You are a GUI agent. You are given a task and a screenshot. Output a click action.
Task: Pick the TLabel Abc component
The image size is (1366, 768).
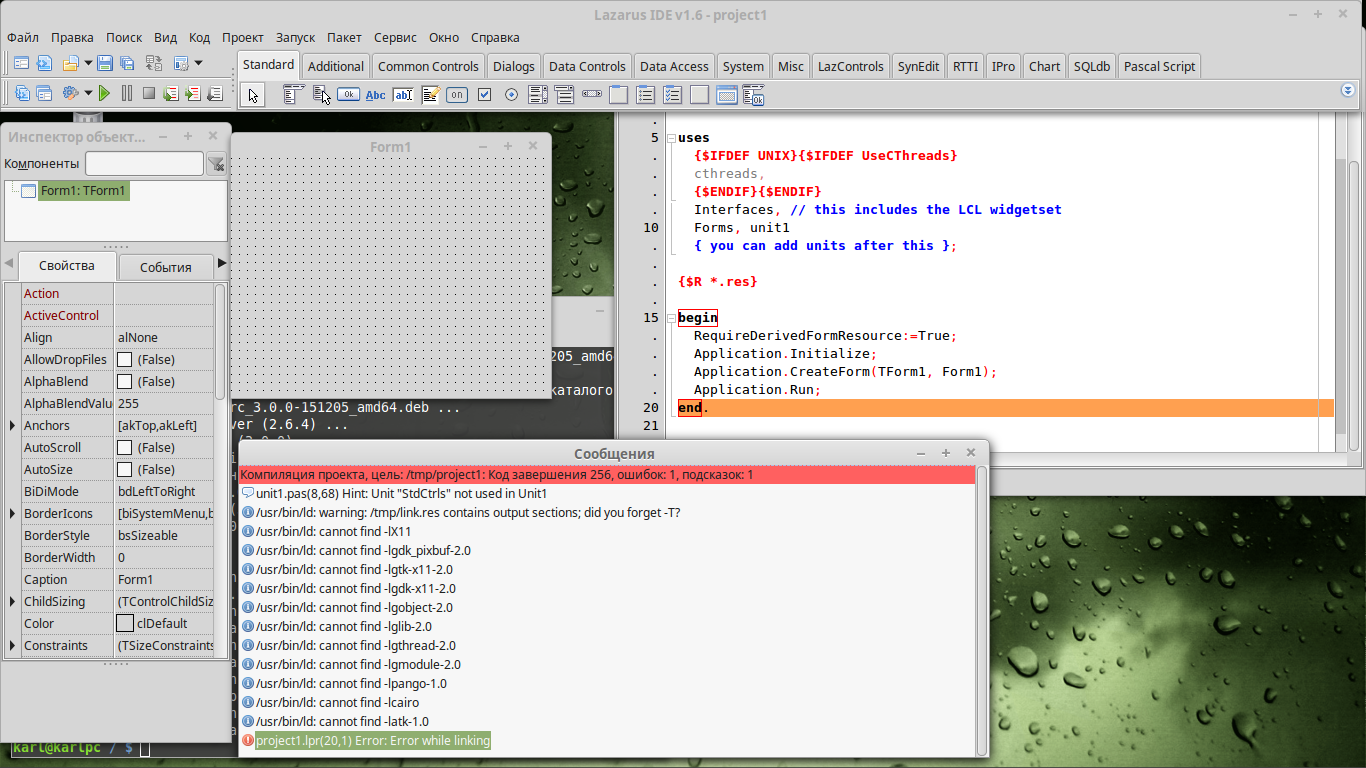375,95
